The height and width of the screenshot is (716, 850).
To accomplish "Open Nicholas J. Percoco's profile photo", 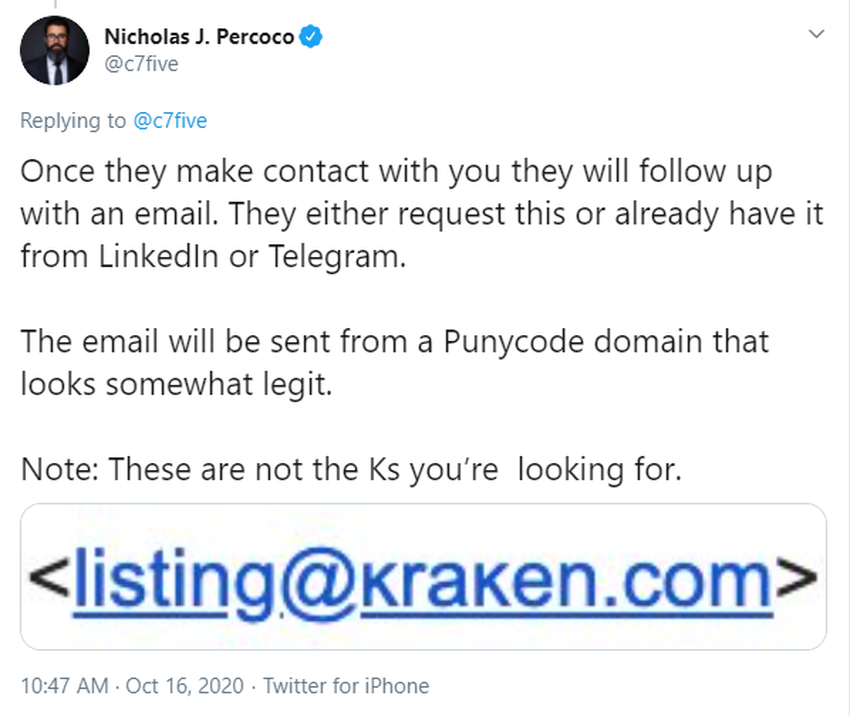I will 55,50.
